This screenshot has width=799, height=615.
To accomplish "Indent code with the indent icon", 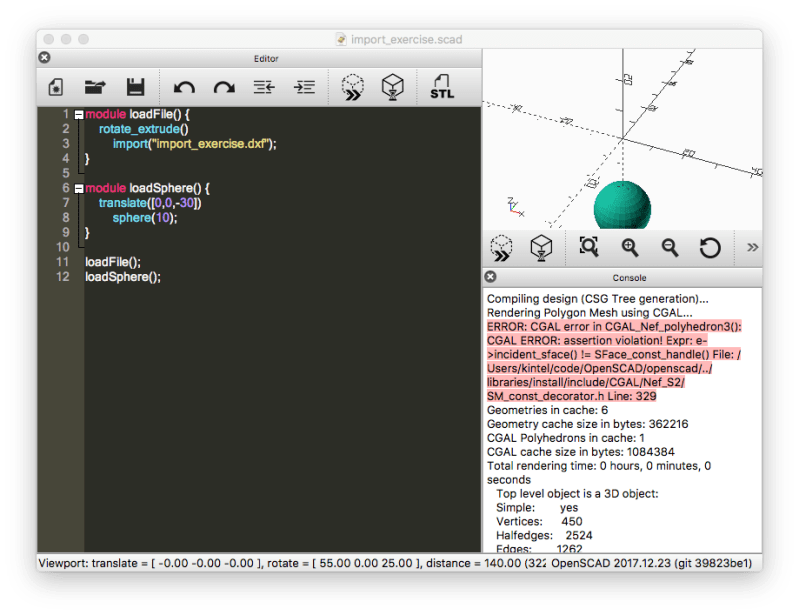I will pos(304,87).
